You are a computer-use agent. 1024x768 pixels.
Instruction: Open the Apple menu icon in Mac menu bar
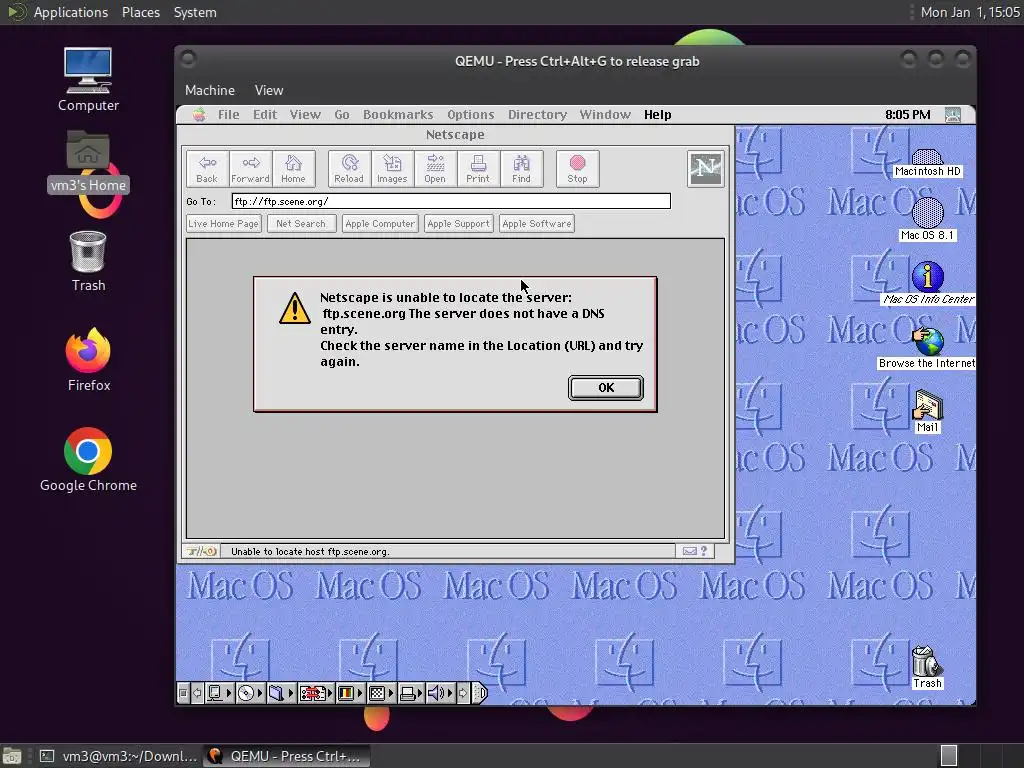(199, 115)
